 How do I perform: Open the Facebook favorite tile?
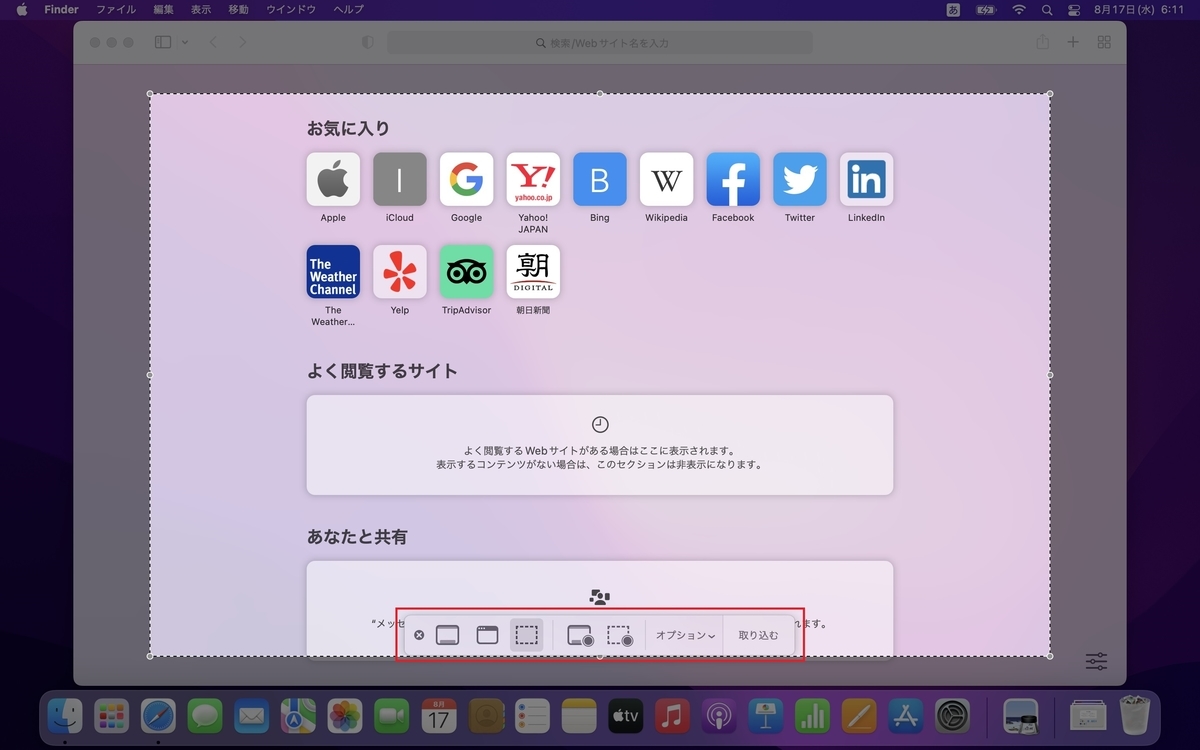(733, 179)
